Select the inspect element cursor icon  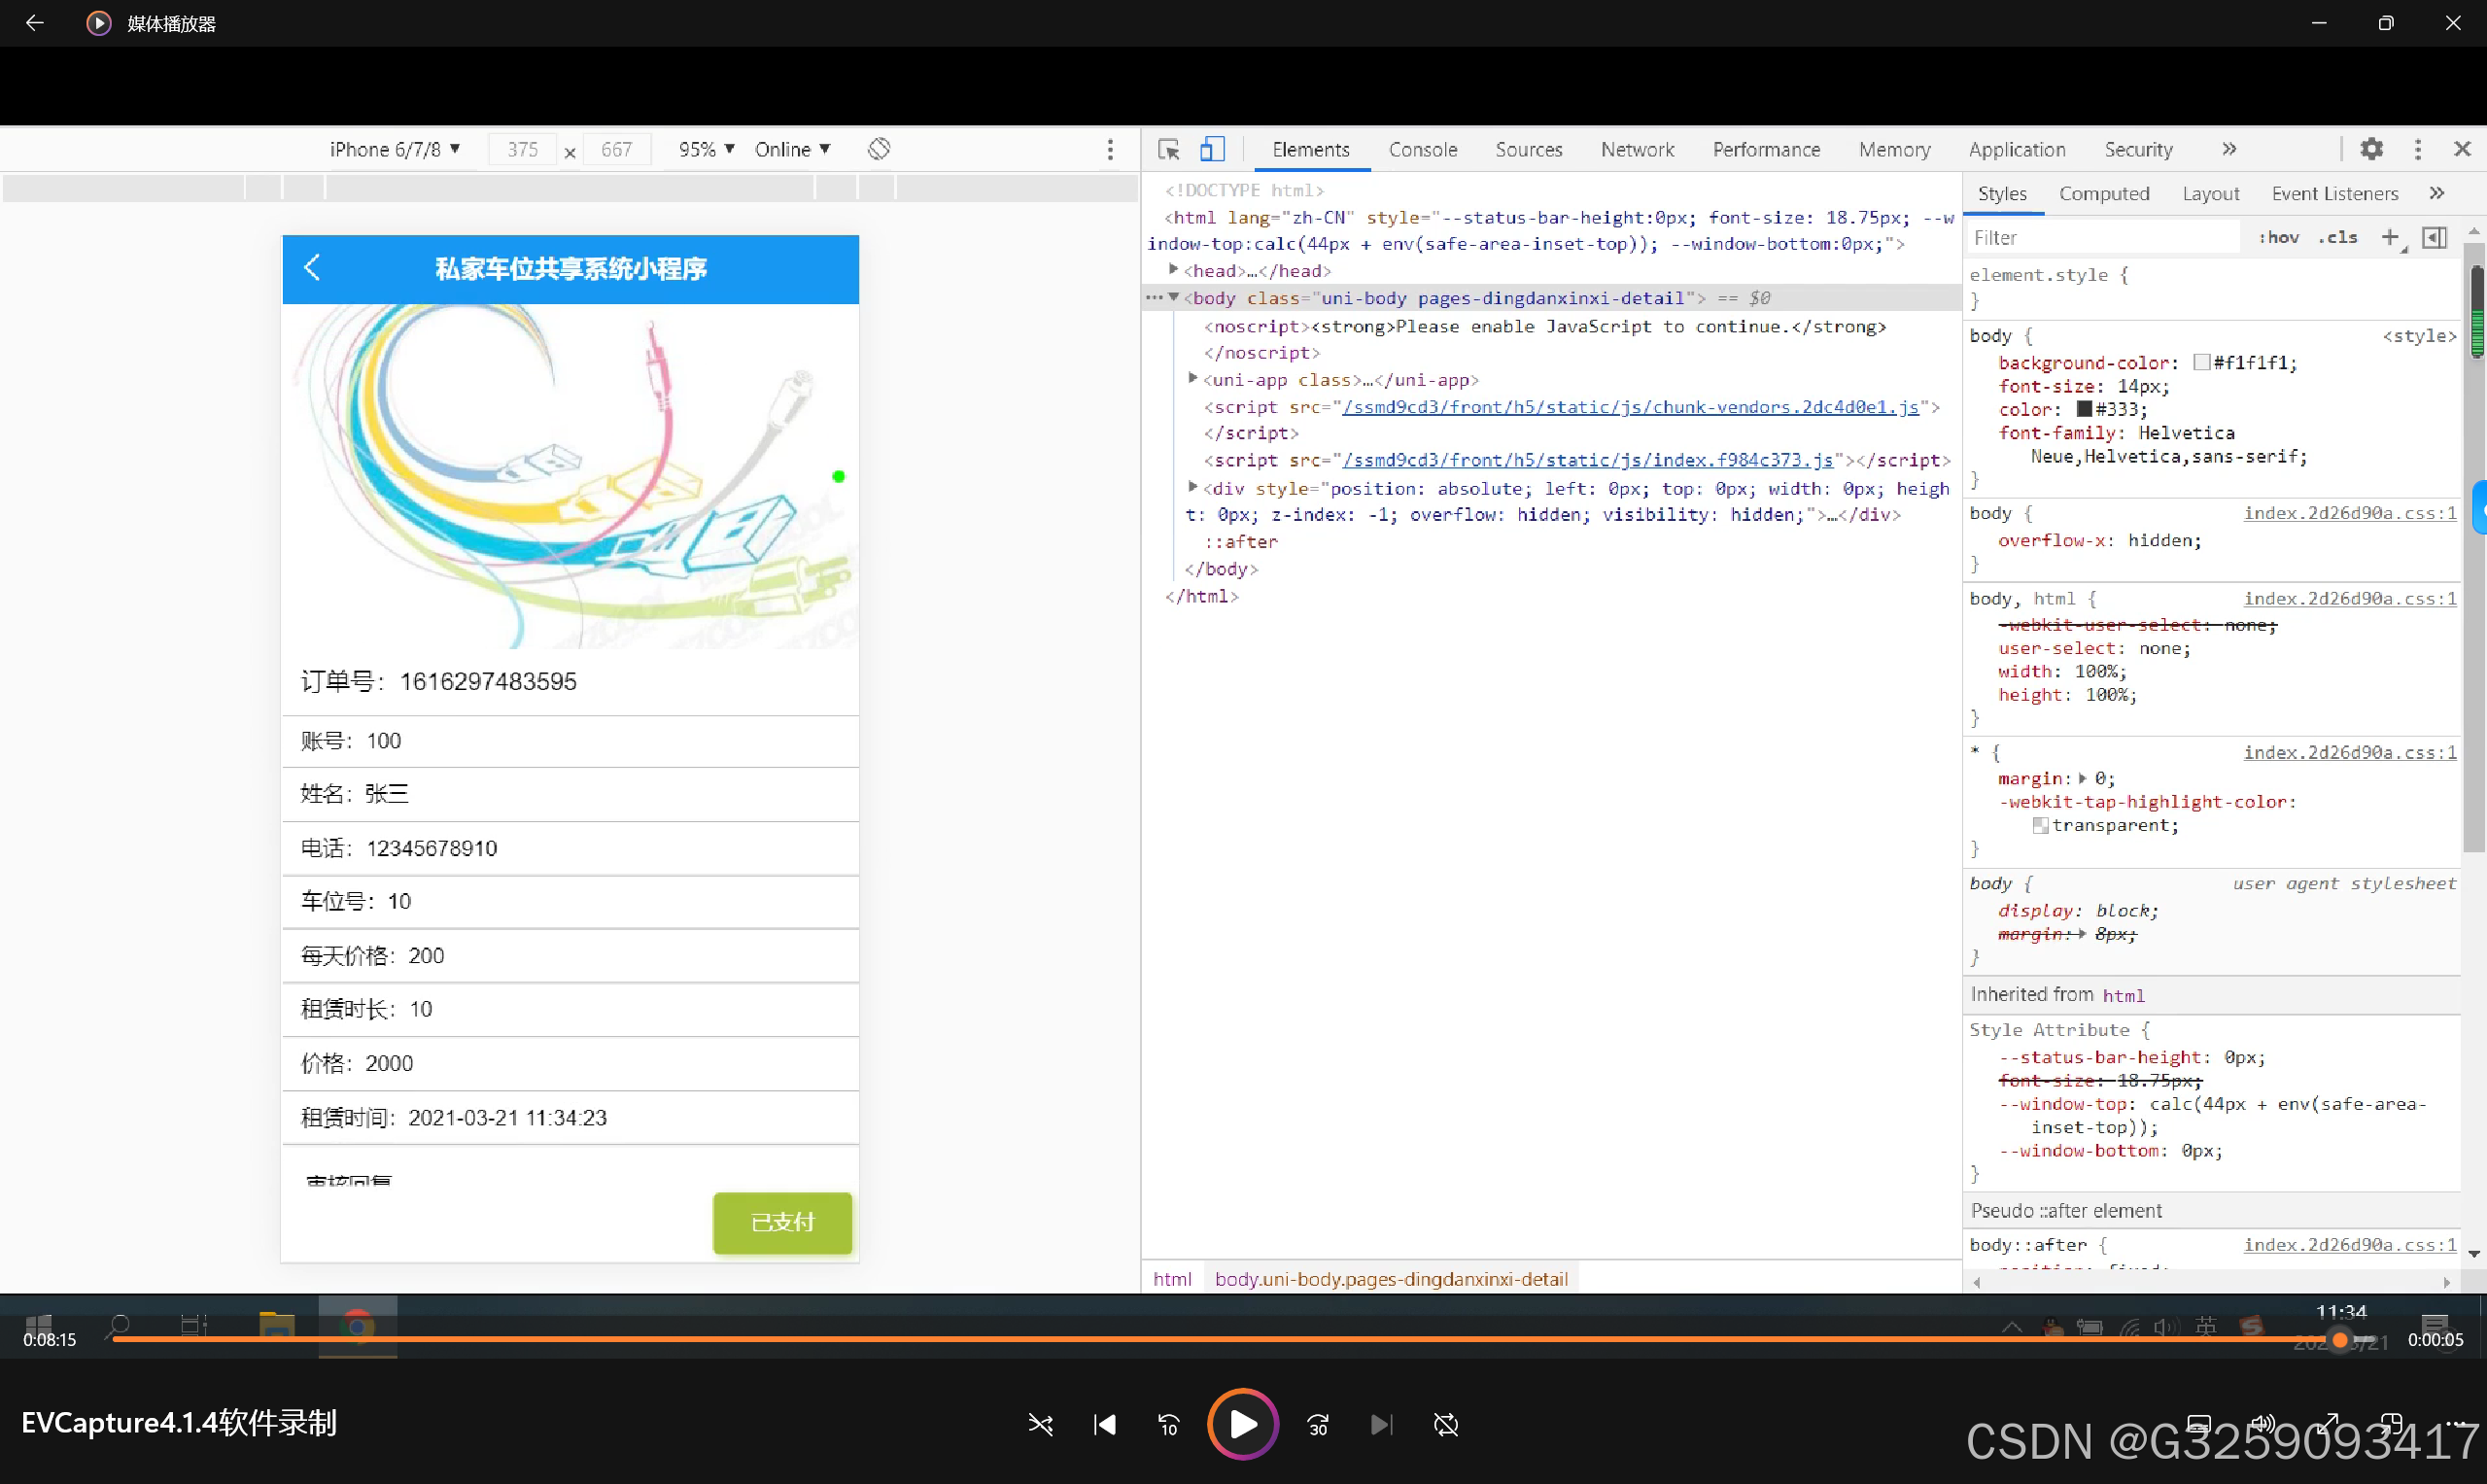point(1168,150)
